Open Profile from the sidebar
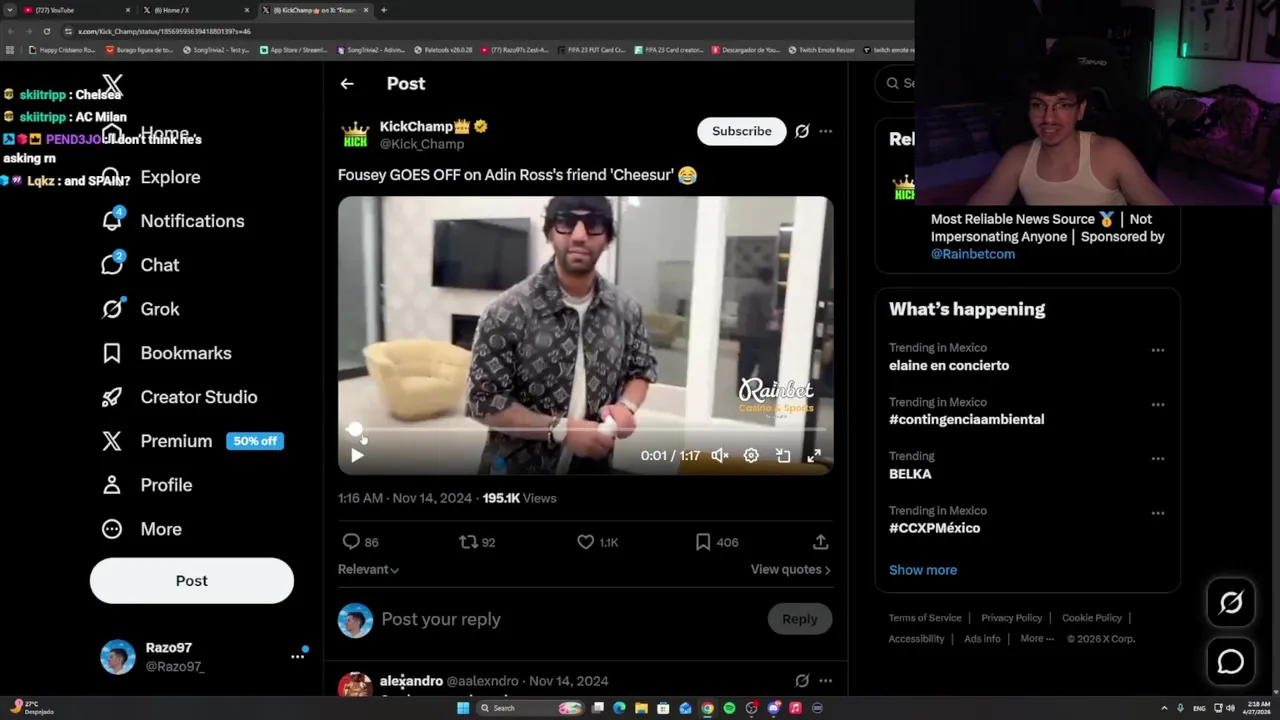Screen dimensions: 1280x720 click(x=146, y=485)
